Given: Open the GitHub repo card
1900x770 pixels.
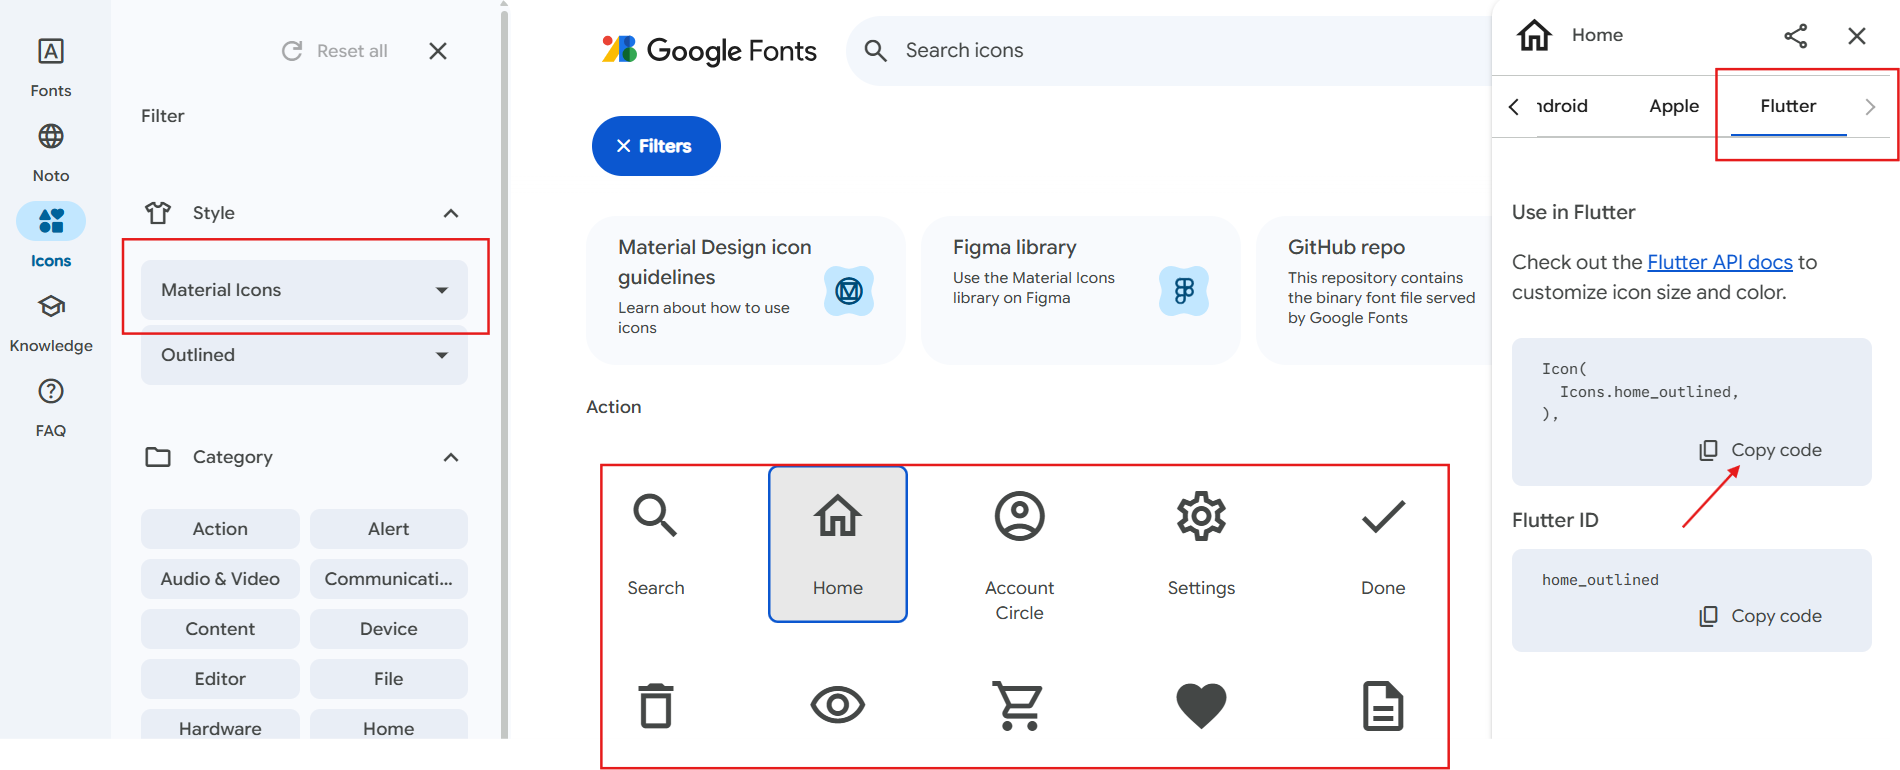Looking at the screenshot, I should 1375,290.
